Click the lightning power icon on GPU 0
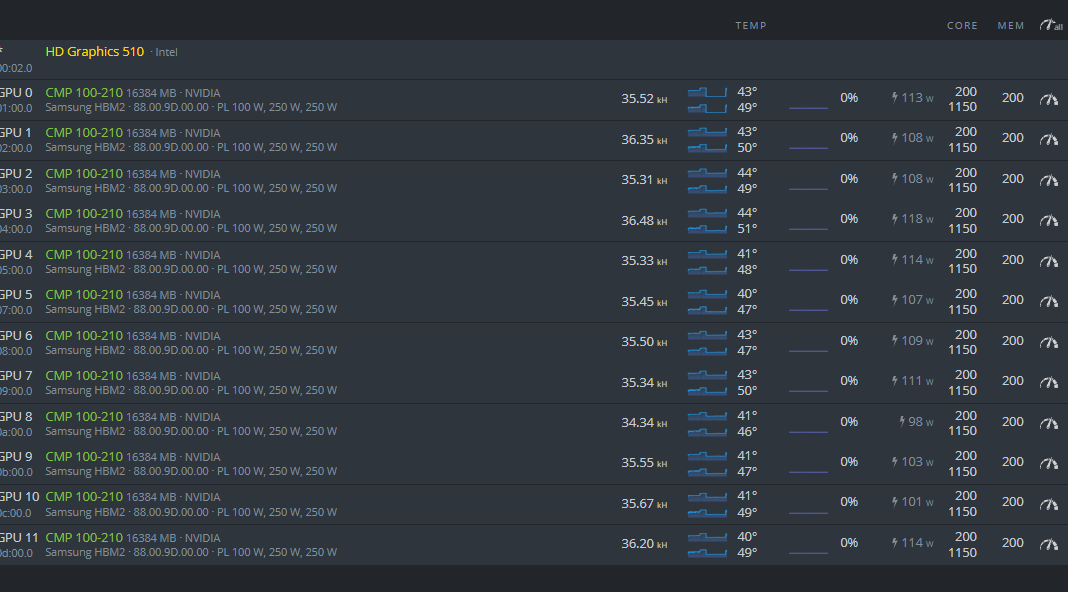The height and width of the screenshot is (592, 1068). tap(895, 98)
